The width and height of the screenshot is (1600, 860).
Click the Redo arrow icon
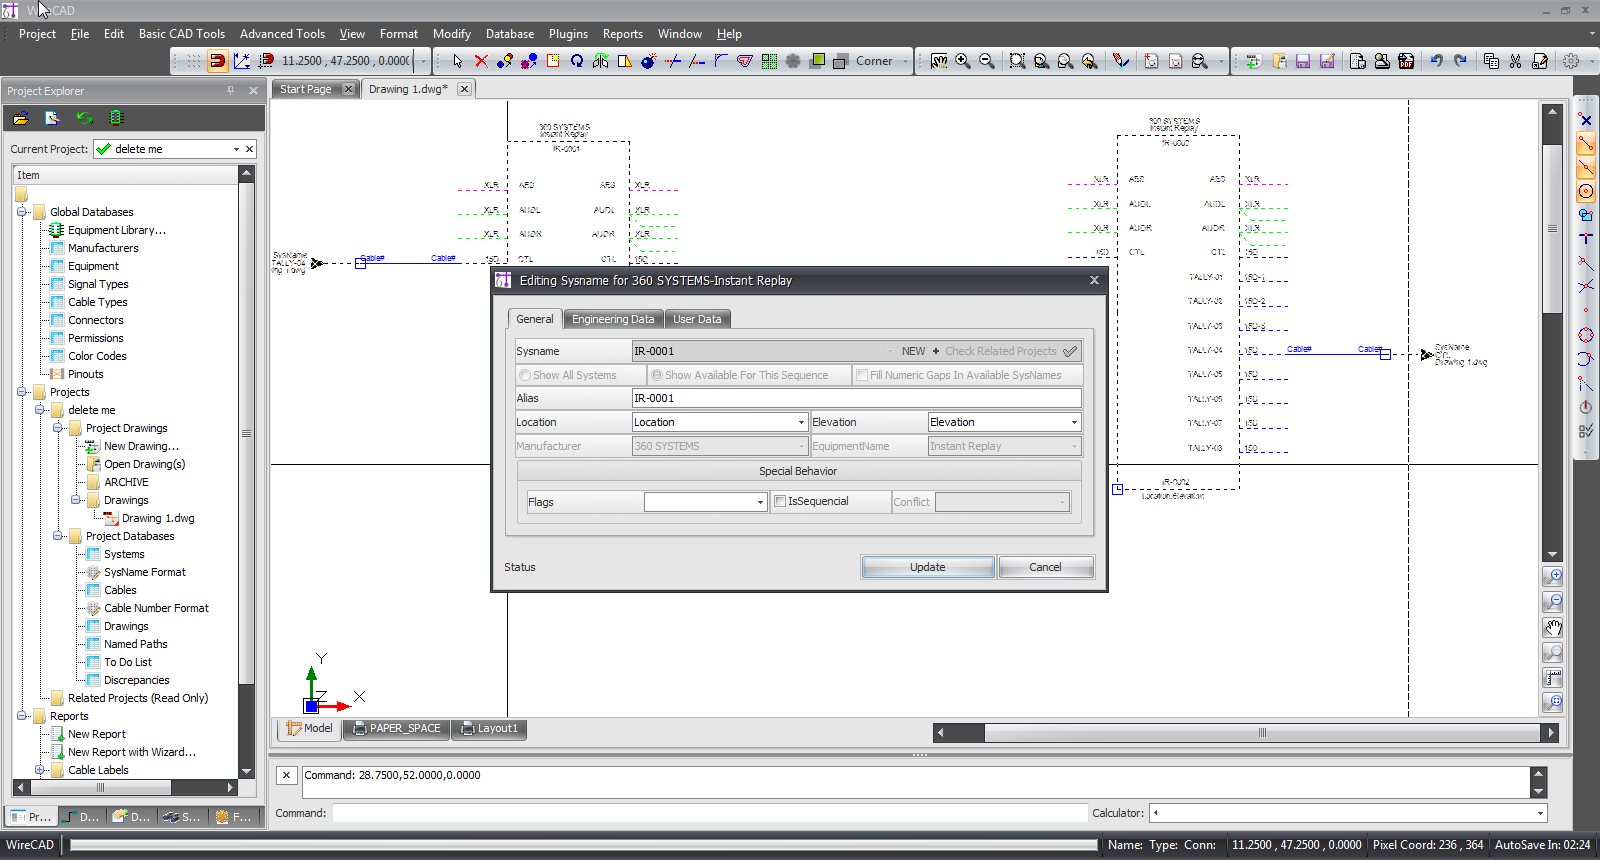pos(1460,61)
